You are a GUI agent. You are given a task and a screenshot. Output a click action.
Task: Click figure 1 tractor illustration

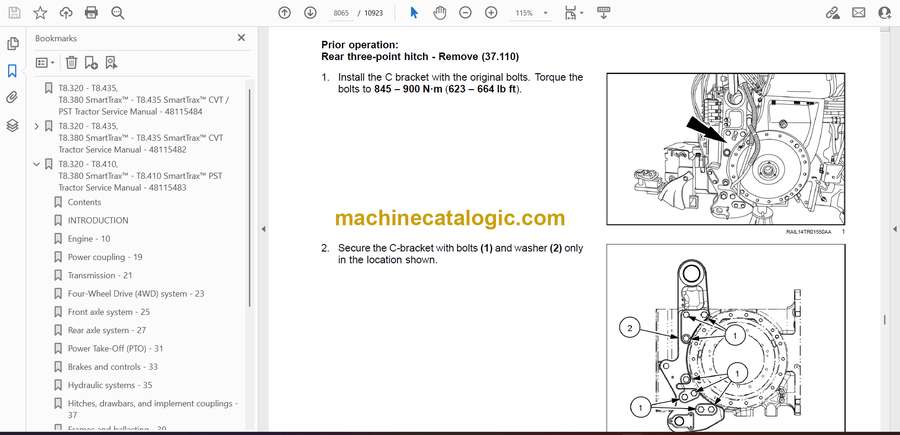726,149
